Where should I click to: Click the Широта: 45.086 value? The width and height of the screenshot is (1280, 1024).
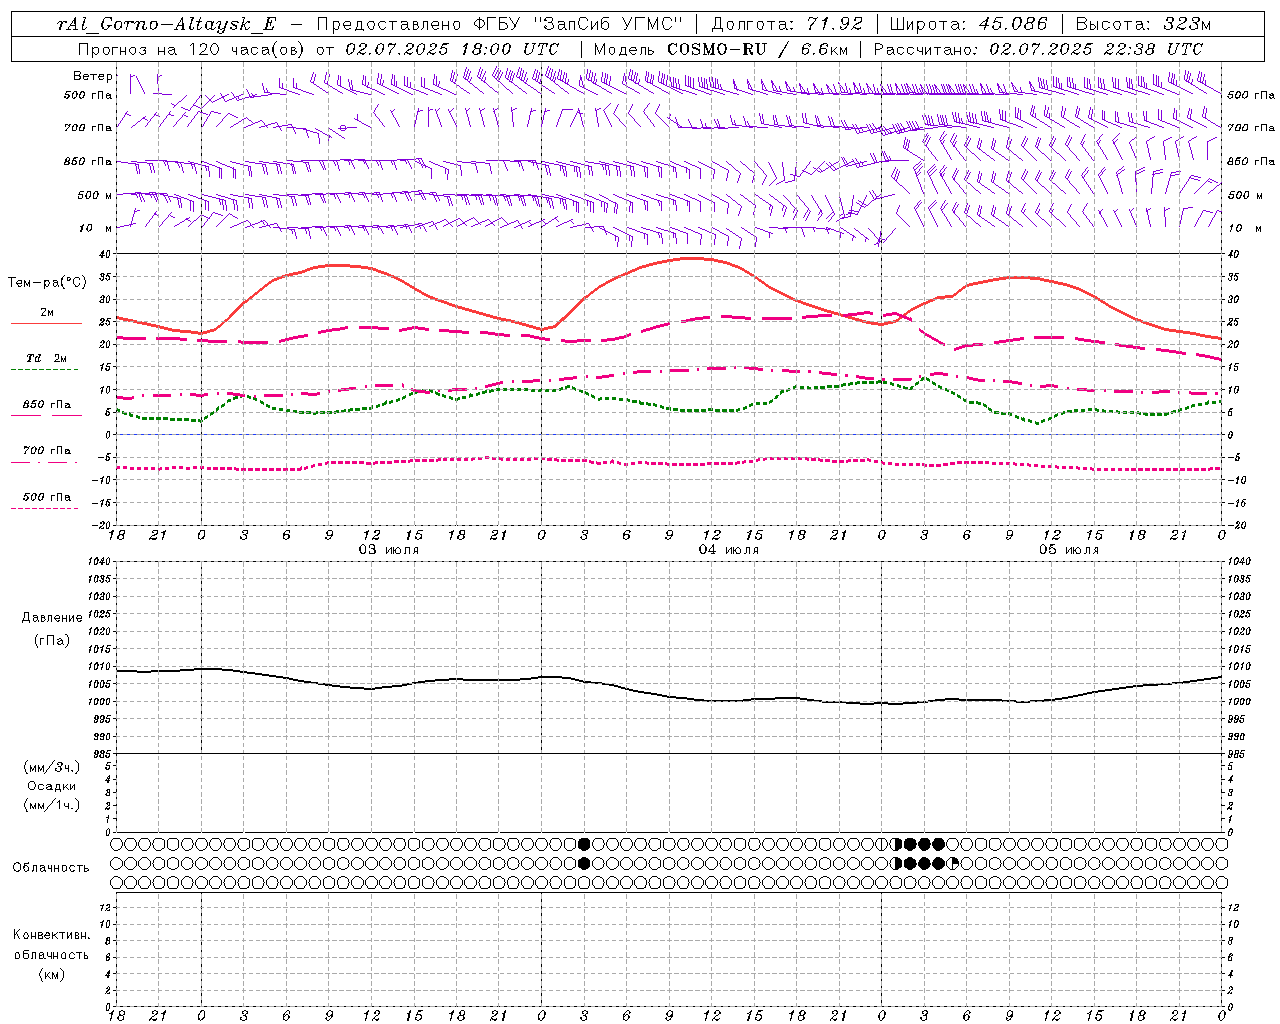(968, 25)
